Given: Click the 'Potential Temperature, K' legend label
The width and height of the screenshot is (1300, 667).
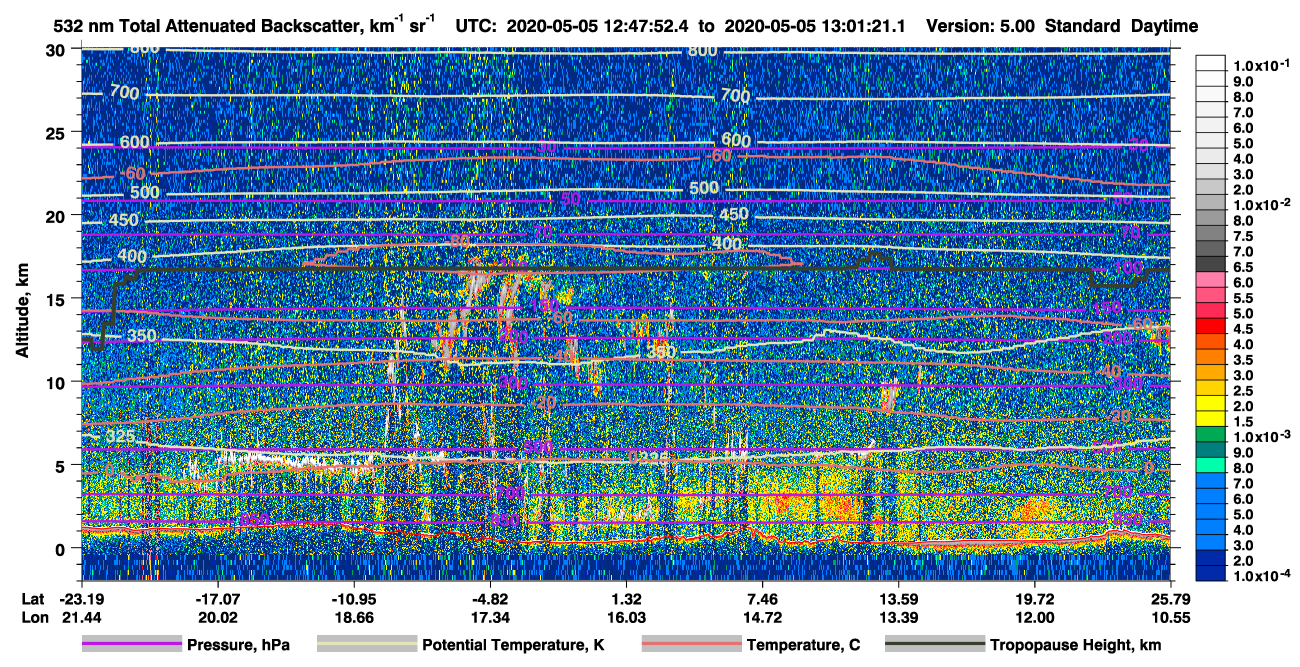Looking at the screenshot, I should click(x=513, y=645).
